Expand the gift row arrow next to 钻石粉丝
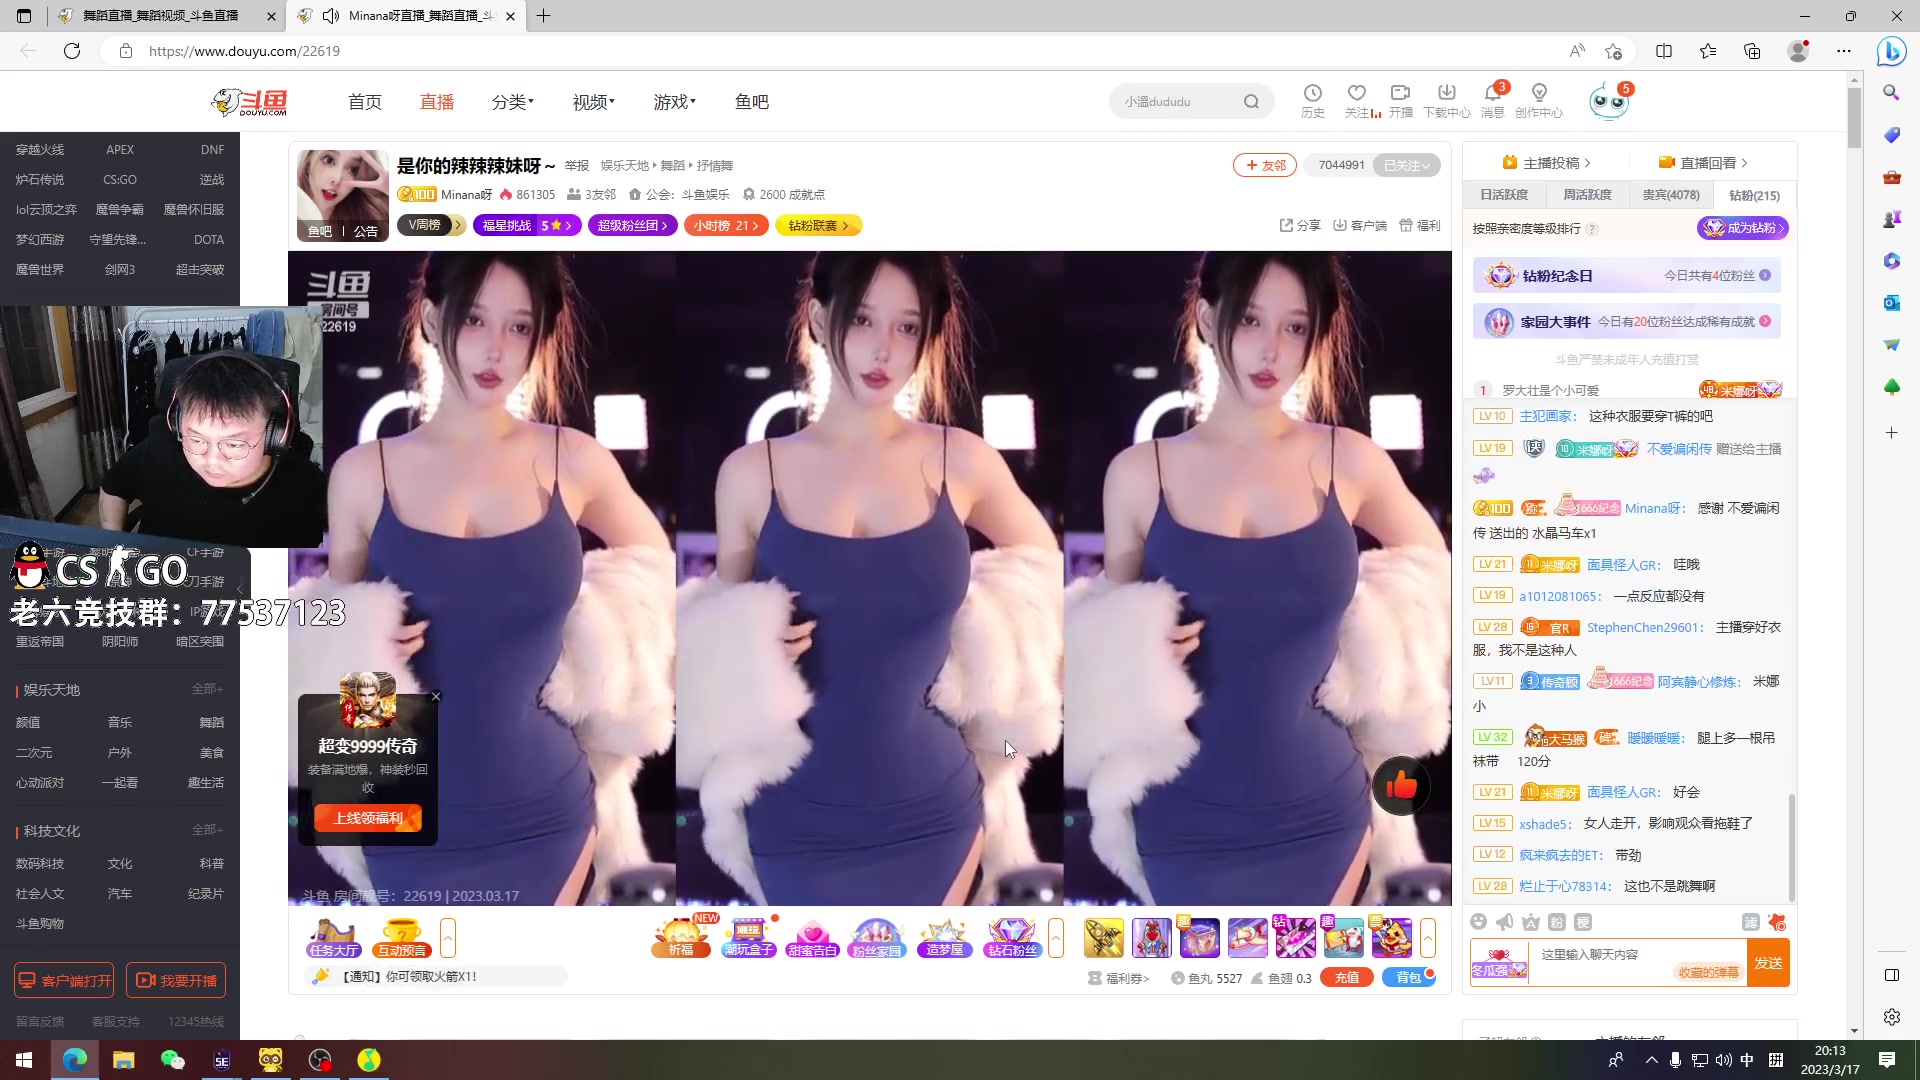Viewport: 1920px width, 1080px height. [1058, 938]
